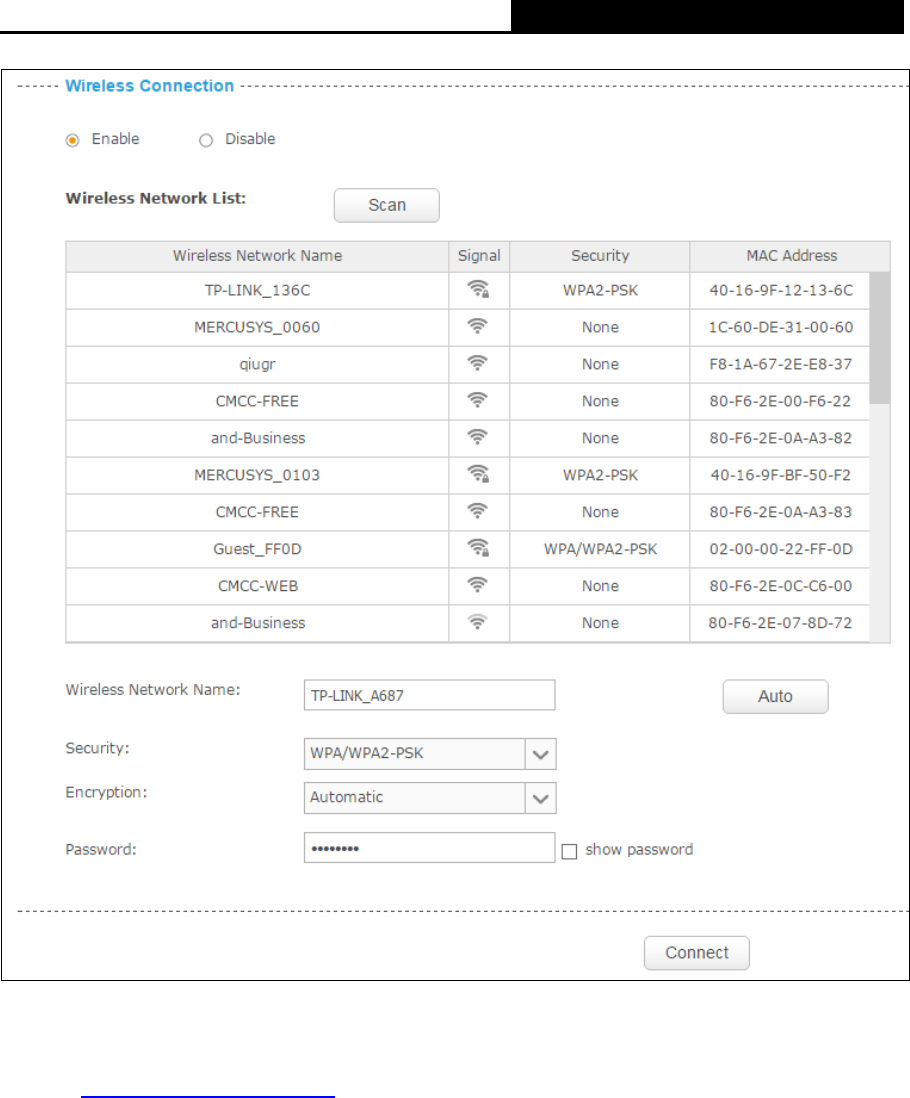This screenshot has width=910, height=1098.
Task: Click MAC address 80-F6-2E-00-F6-22
Action: click(x=780, y=401)
